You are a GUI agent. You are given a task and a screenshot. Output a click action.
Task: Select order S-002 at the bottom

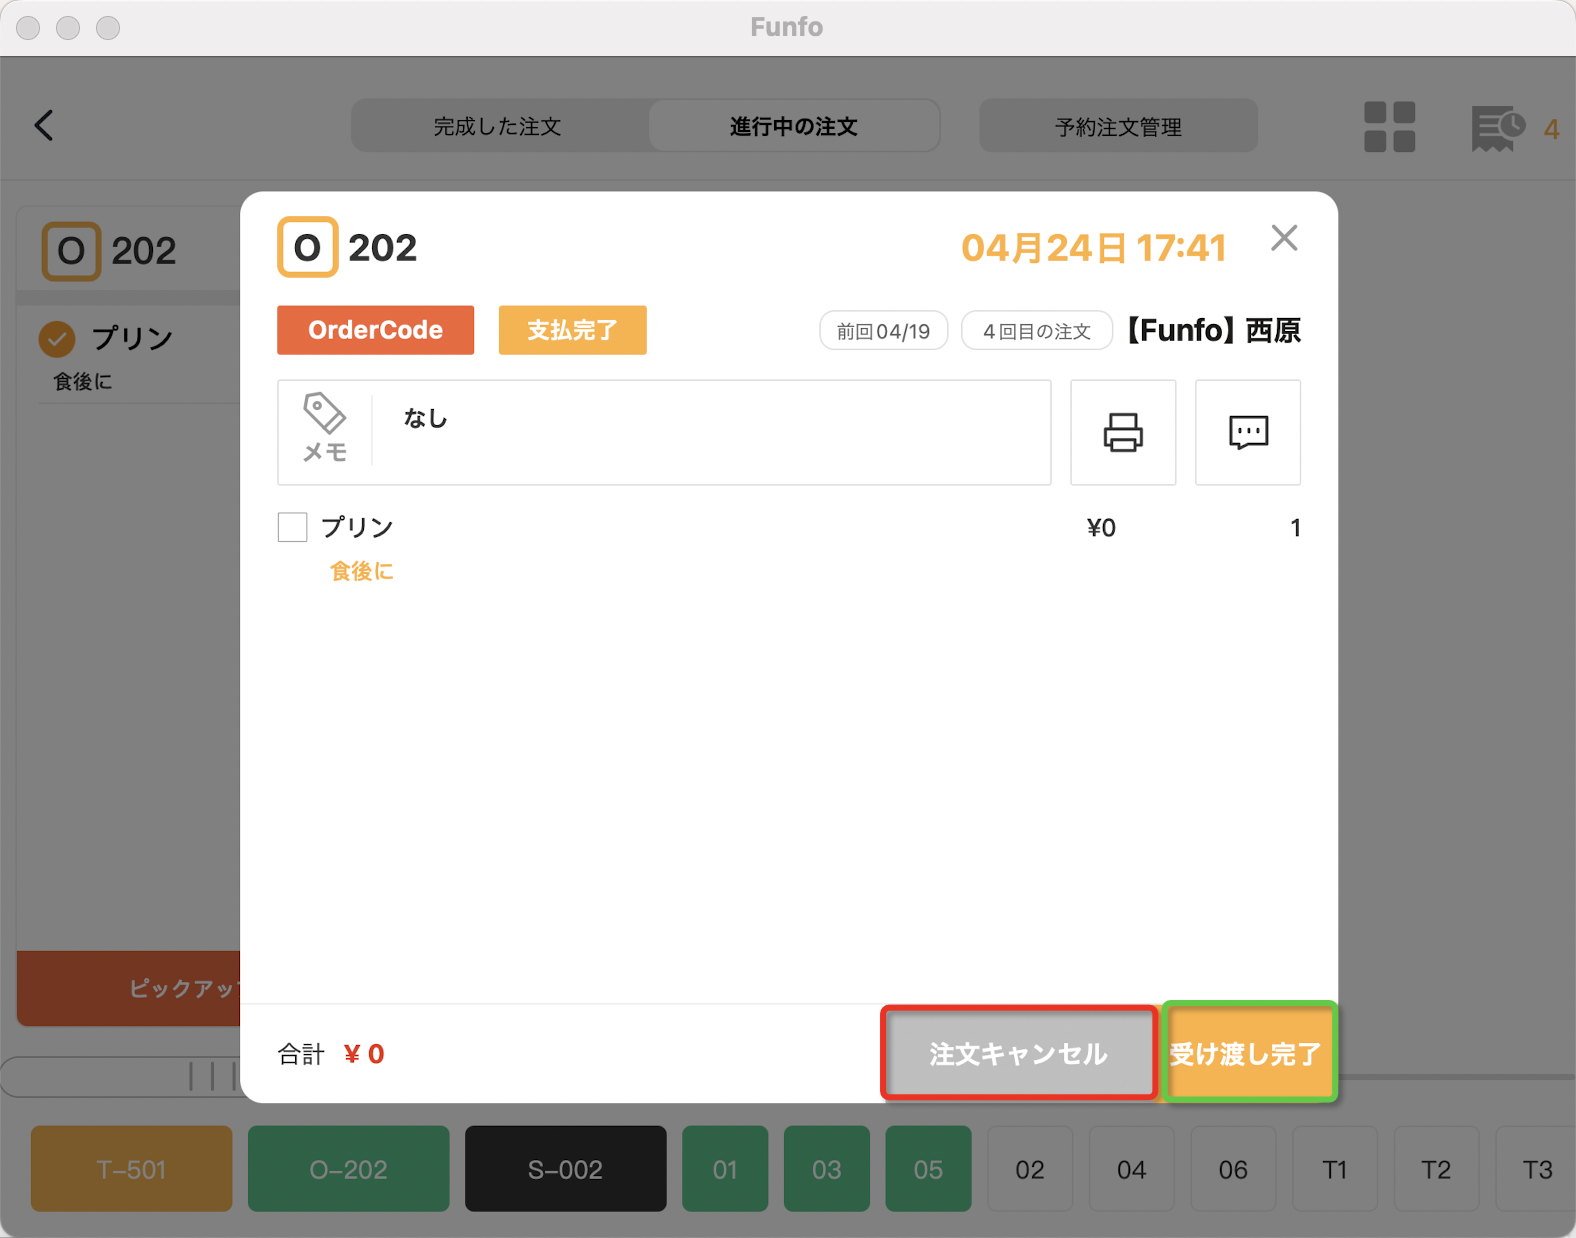point(565,1169)
